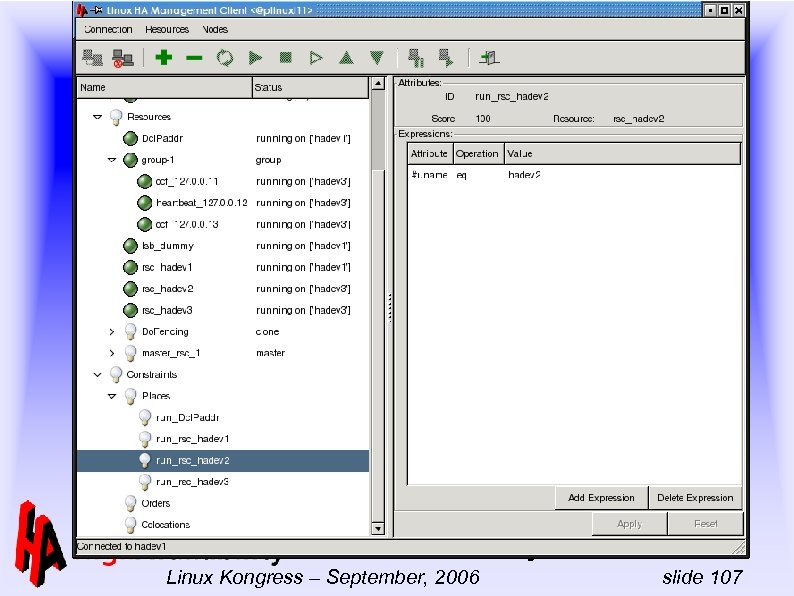Click green status icon of rsc_hadev1
The height and width of the screenshot is (596, 794).
click(x=130, y=267)
